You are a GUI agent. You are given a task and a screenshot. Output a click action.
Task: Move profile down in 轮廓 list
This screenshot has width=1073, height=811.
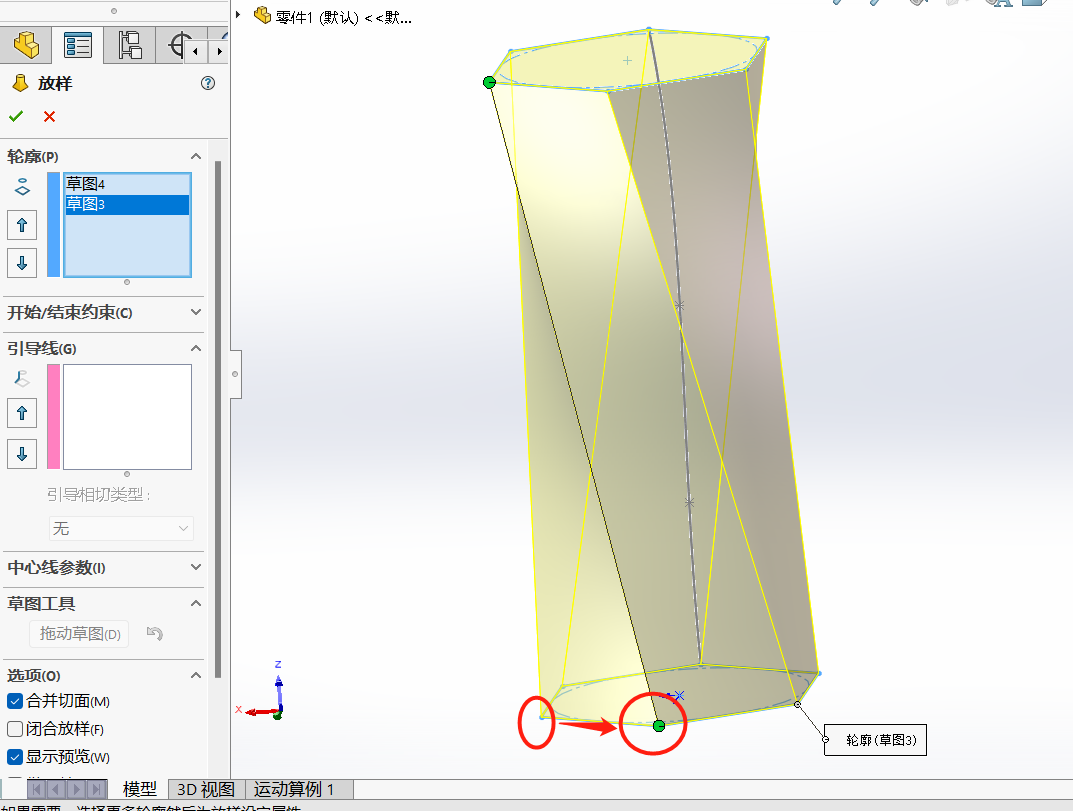[22, 263]
